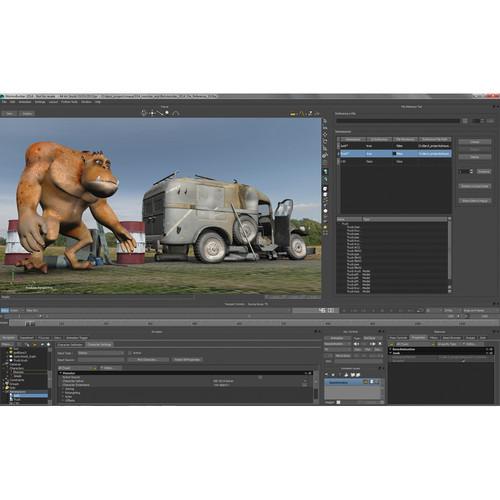Image resolution: width=500 pixels, height=500 pixels.
Task: Click the current frame marker on timeline
Action: pos(30,323)
